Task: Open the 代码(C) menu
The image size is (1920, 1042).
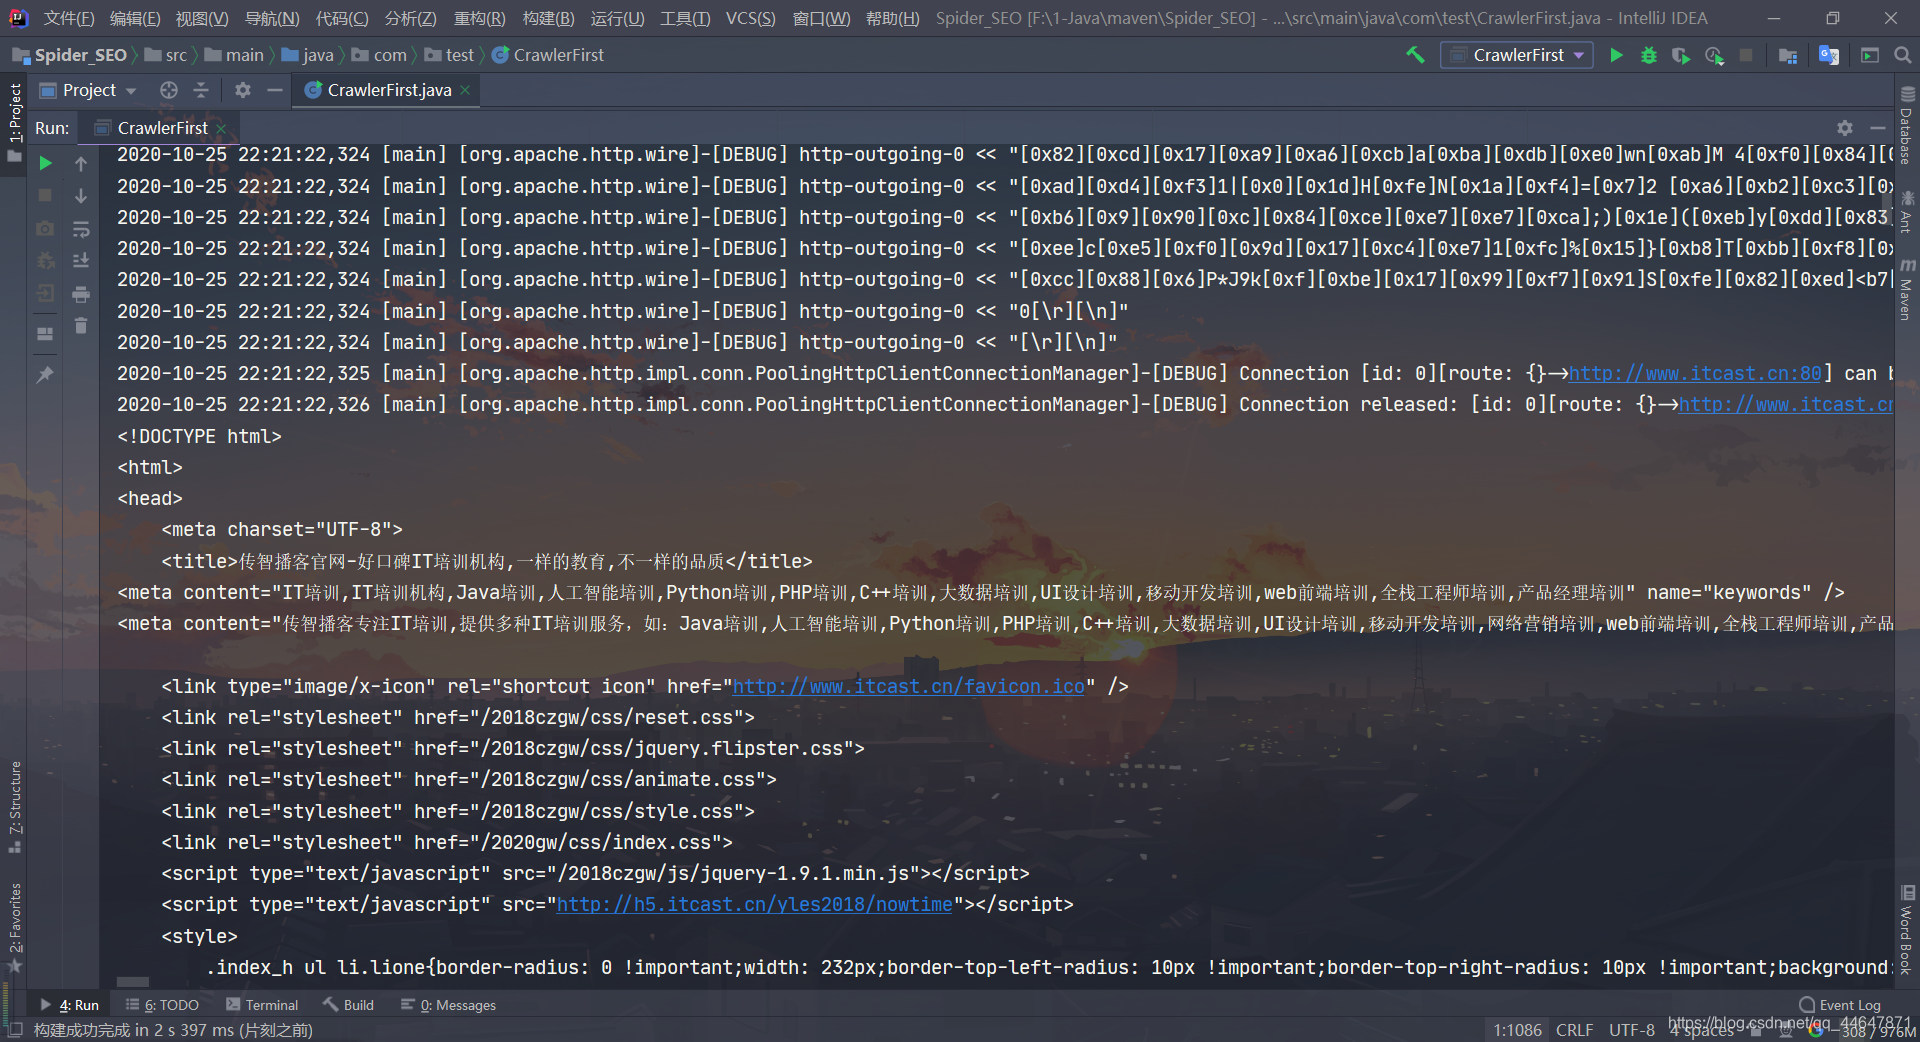Action: point(342,18)
